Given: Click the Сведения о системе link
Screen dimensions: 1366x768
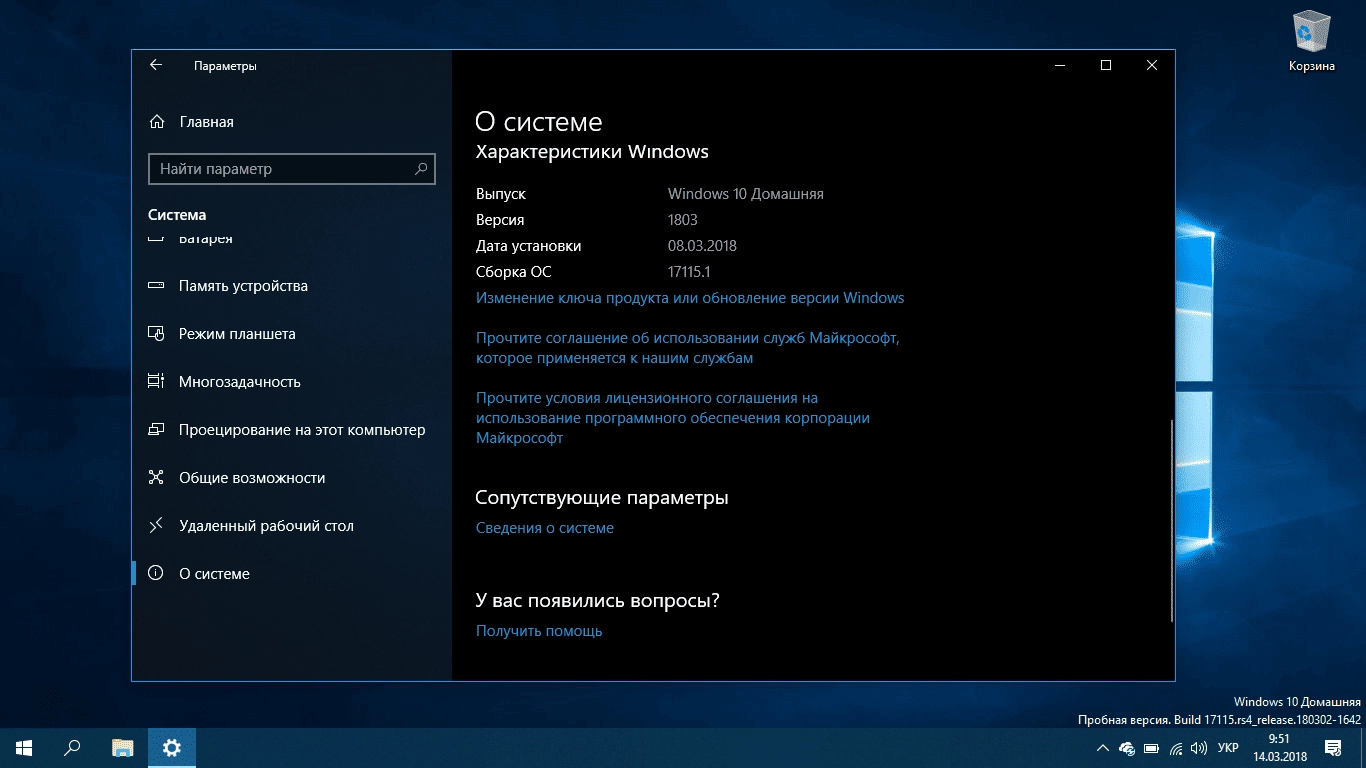Looking at the screenshot, I should click(x=545, y=528).
